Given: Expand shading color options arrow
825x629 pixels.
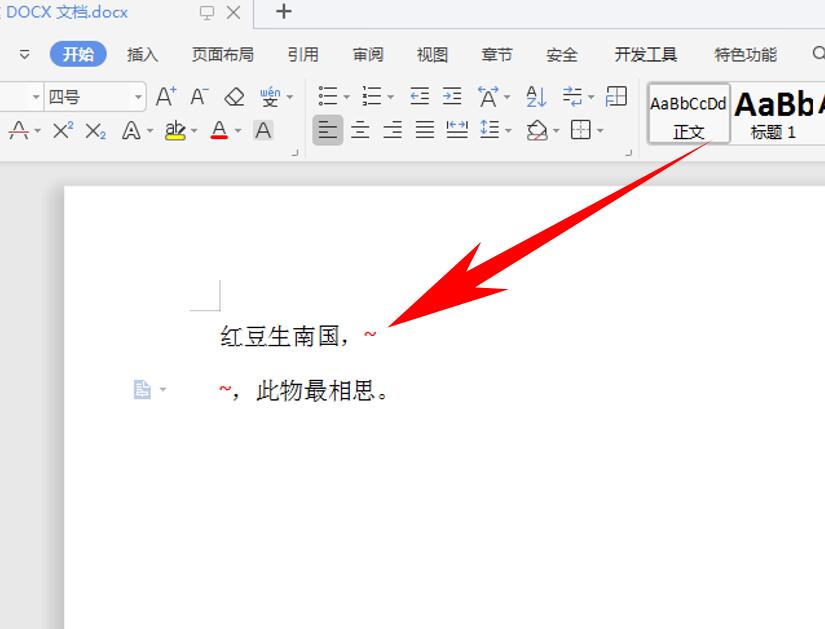Looking at the screenshot, I should tap(556, 131).
